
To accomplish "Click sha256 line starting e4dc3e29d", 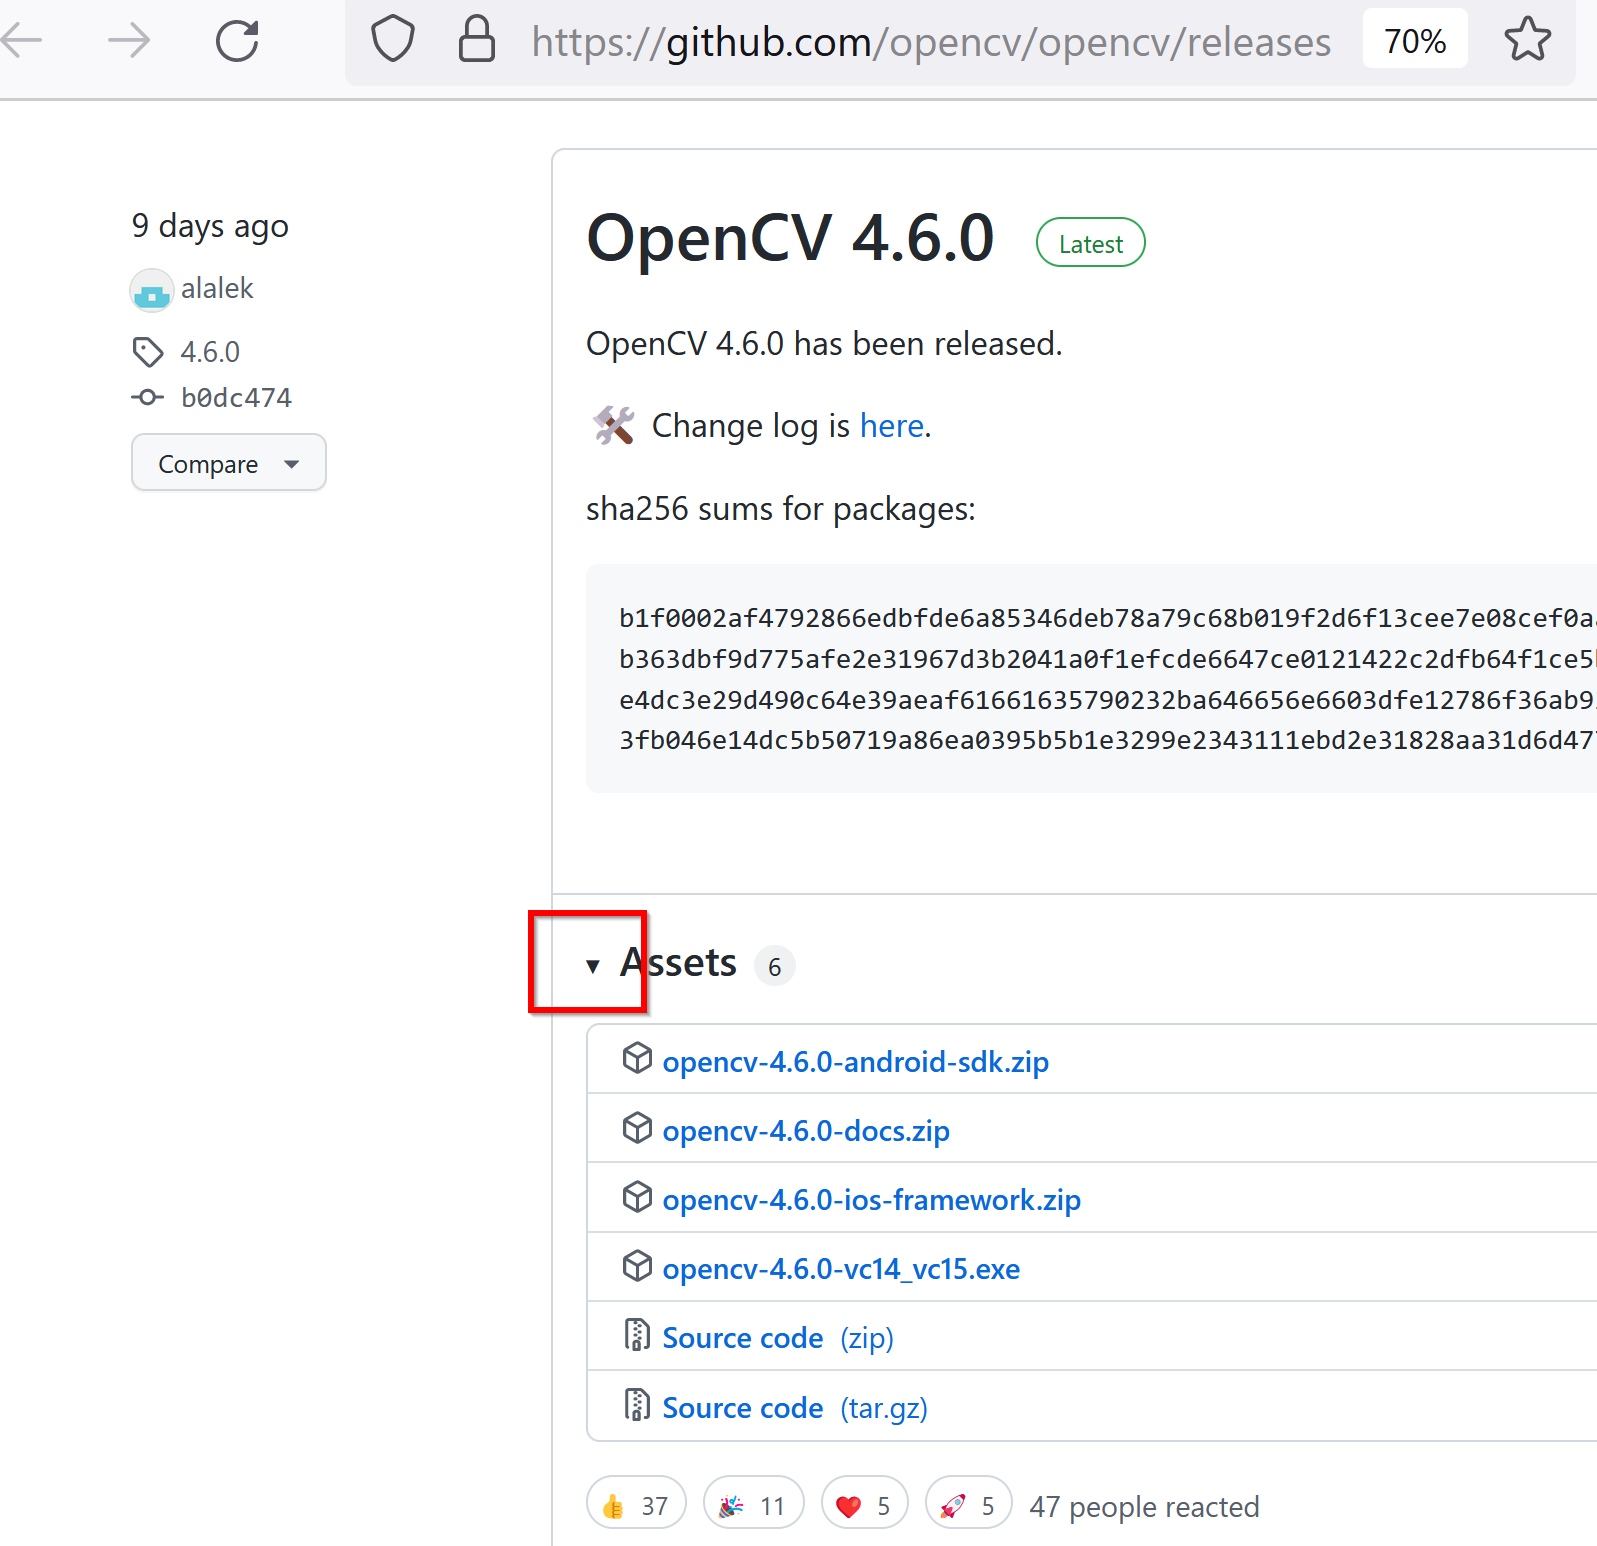I will click(1107, 700).
